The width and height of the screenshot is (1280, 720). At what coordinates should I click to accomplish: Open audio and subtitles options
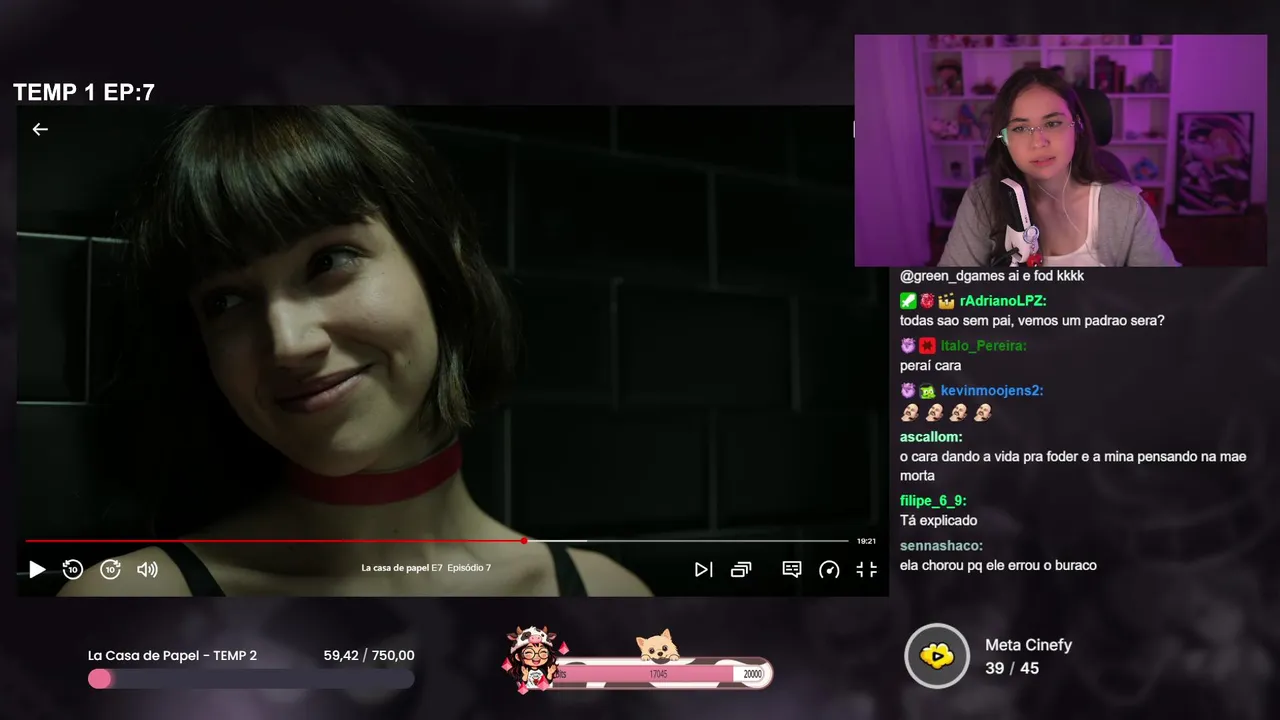pos(792,569)
